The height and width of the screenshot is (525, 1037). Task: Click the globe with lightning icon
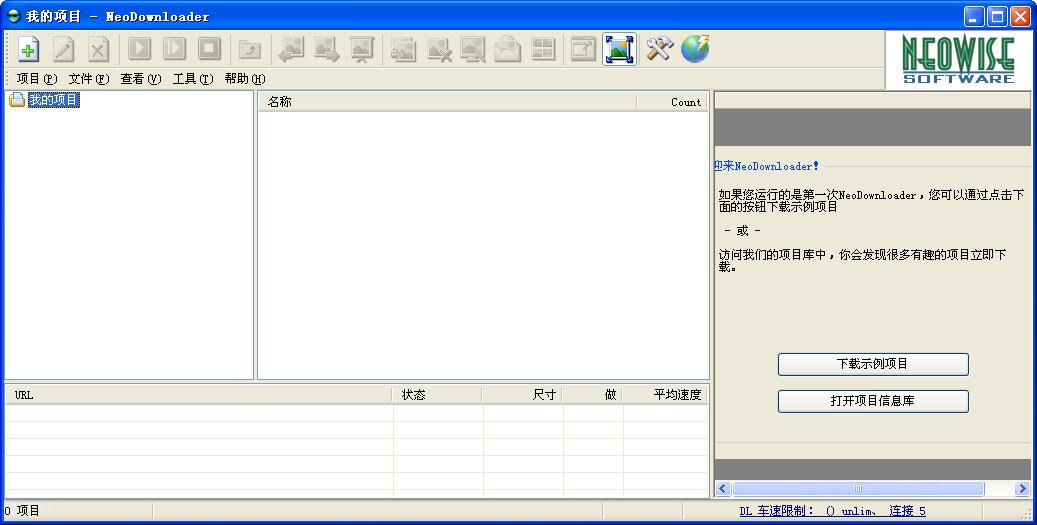(695, 49)
